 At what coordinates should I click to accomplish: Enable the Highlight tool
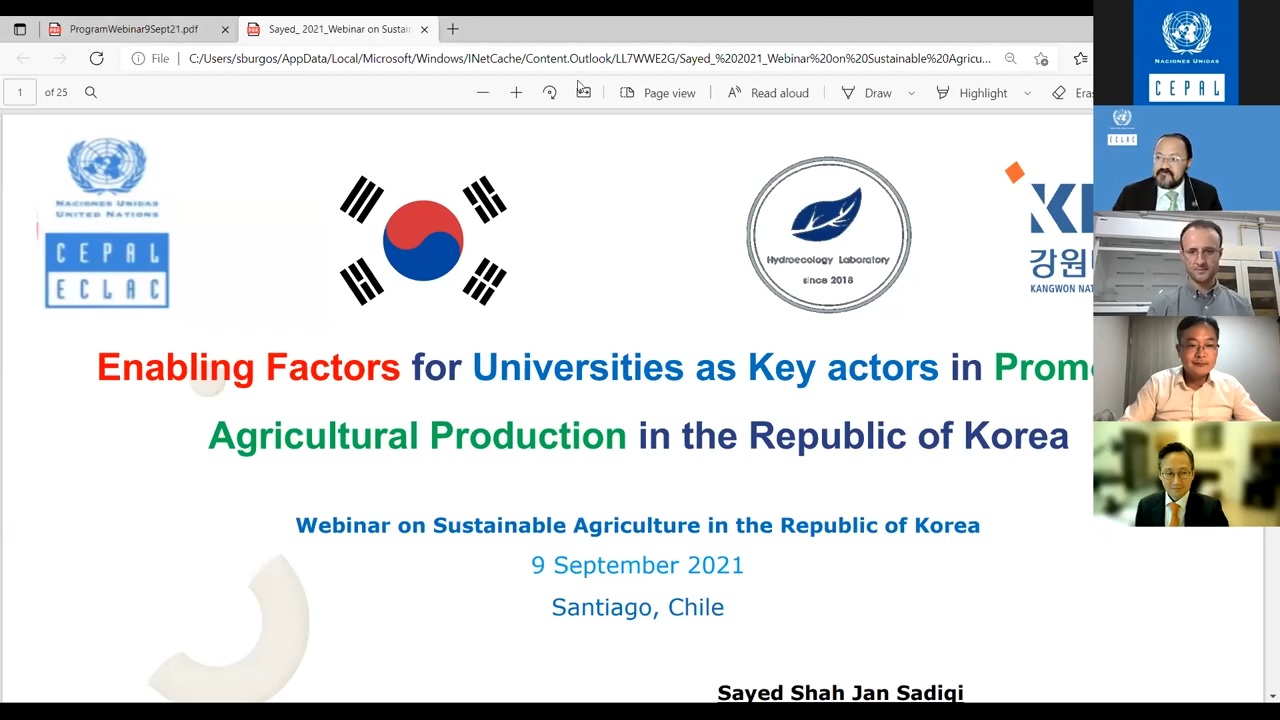tap(972, 93)
